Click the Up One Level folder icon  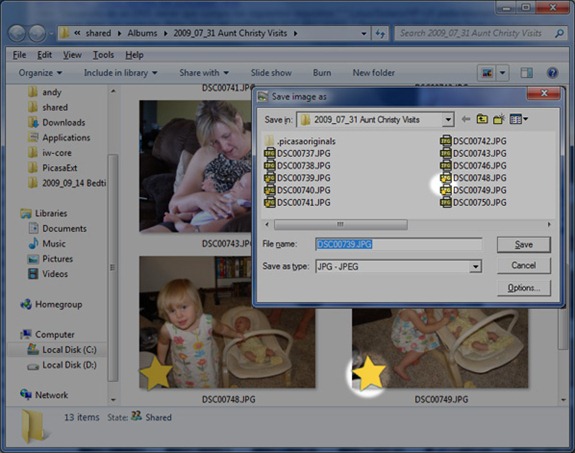482,119
